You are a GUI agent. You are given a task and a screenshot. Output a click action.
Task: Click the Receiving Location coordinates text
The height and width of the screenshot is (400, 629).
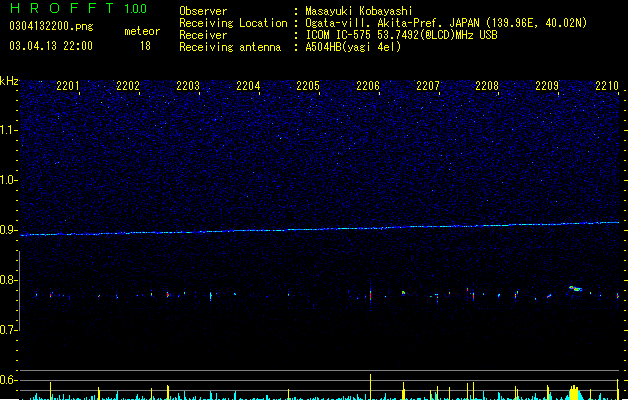[446, 23]
